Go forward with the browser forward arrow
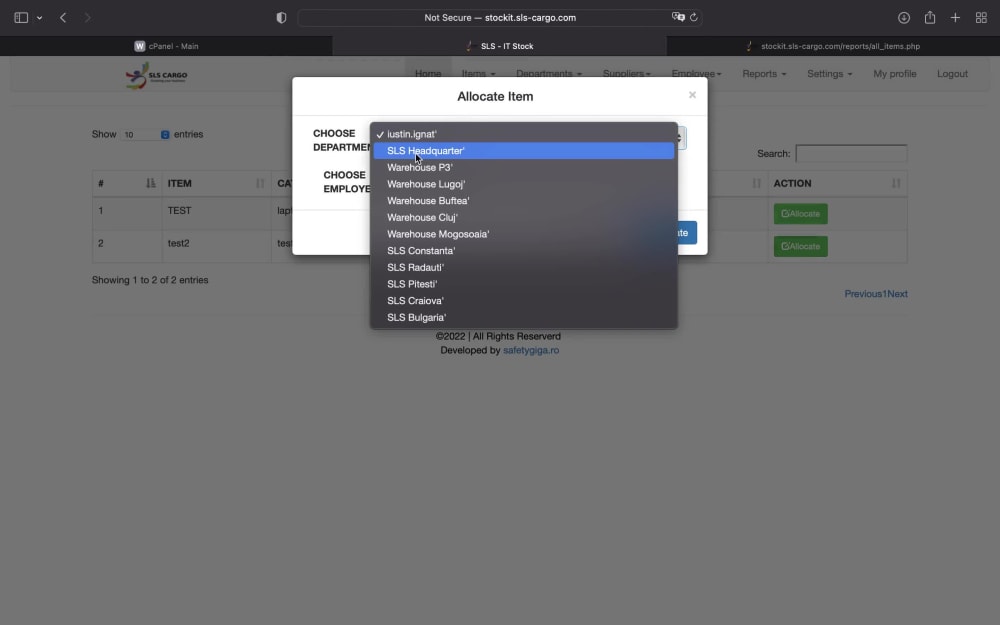This screenshot has width=1000, height=625. 87,18
